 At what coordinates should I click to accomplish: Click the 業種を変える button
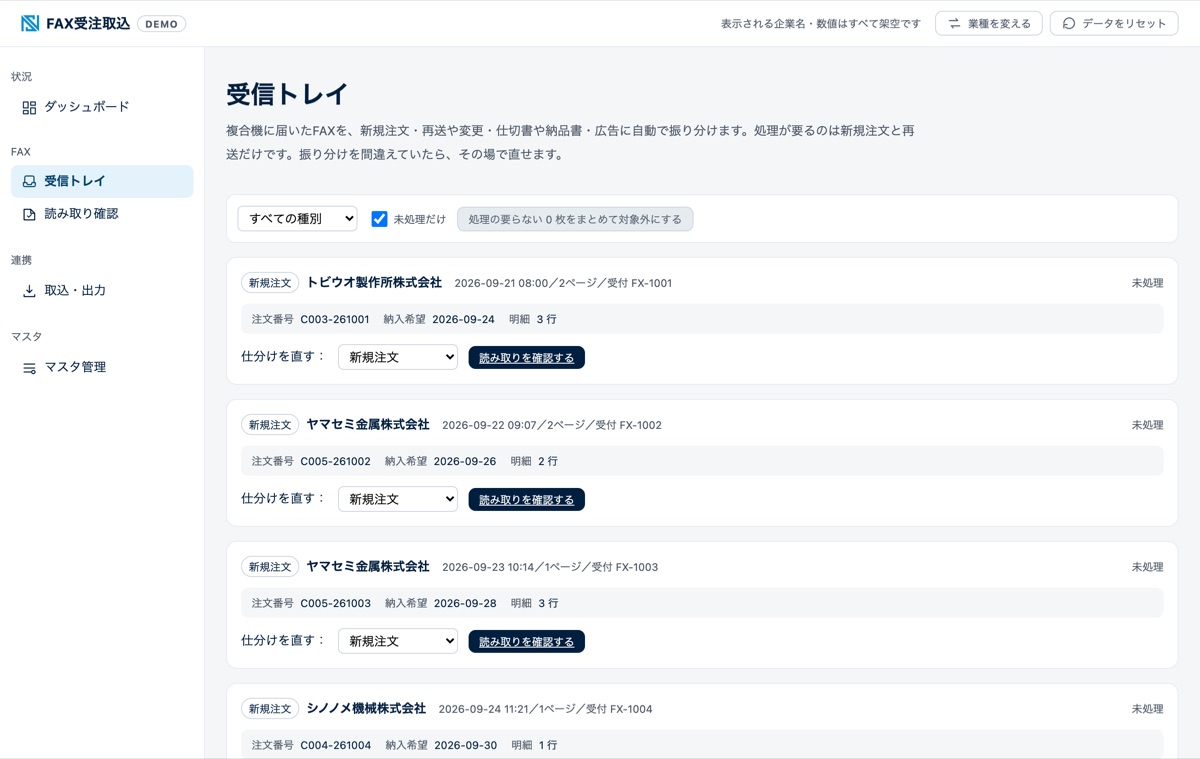click(989, 23)
